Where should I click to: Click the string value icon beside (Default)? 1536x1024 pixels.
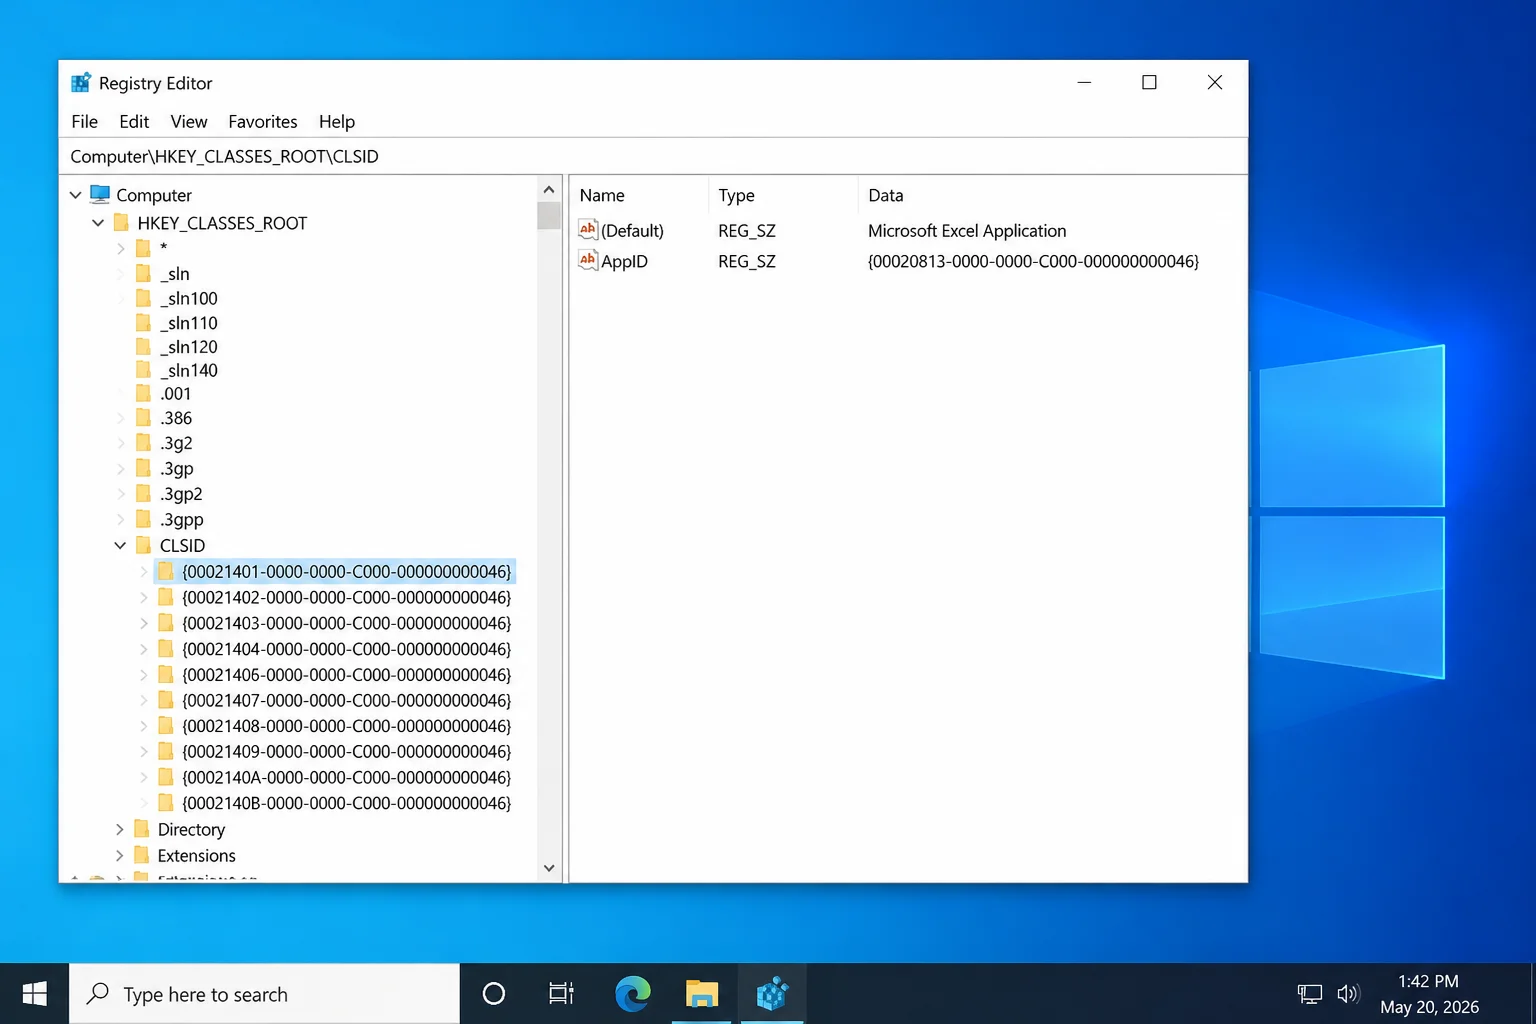(x=588, y=230)
